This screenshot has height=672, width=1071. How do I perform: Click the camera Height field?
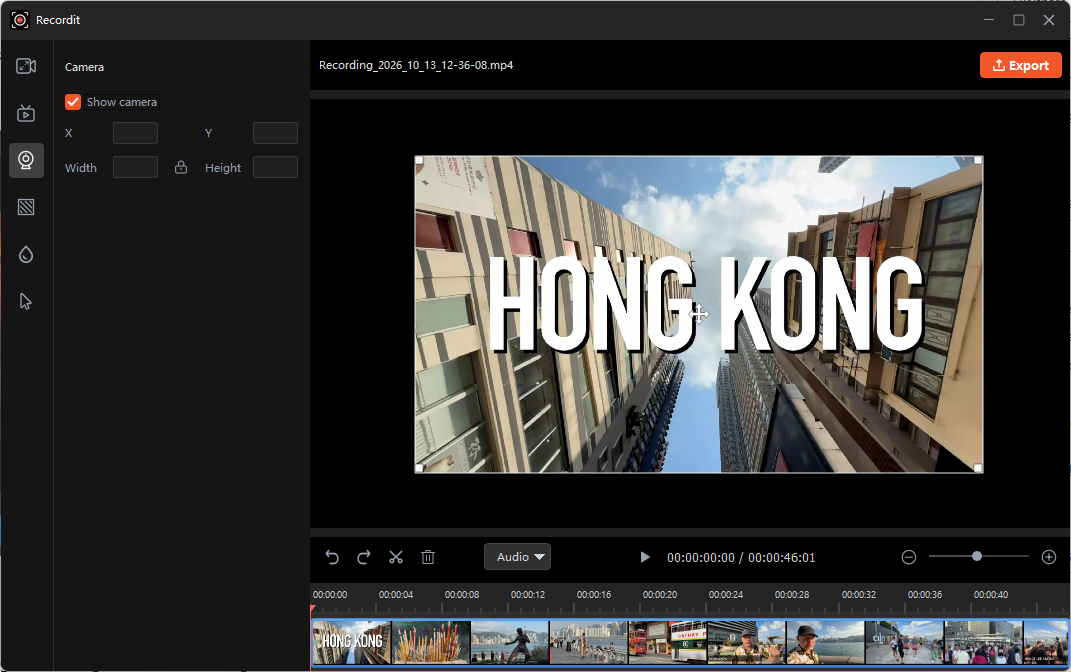(x=275, y=167)
